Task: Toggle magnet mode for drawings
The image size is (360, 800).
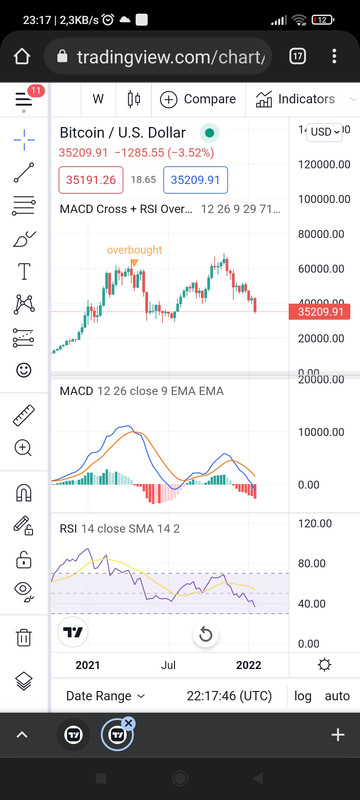Action: (24, 493)
